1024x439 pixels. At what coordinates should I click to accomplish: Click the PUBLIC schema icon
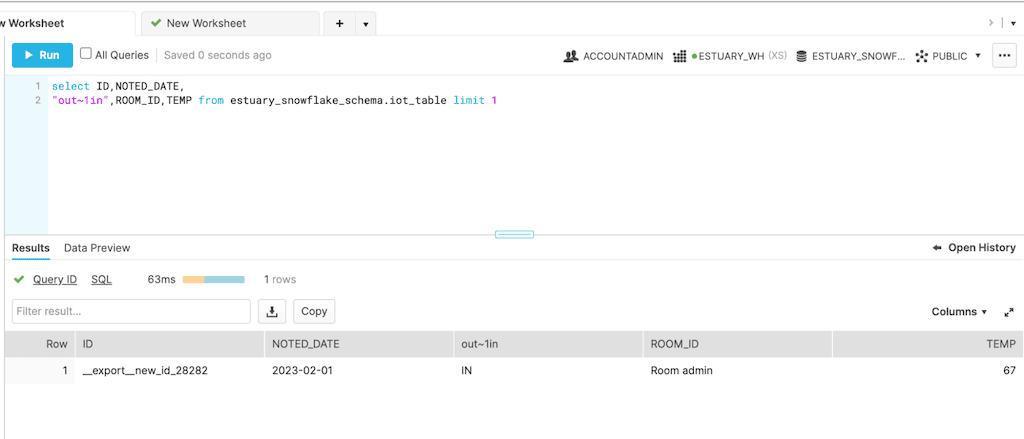921,56
